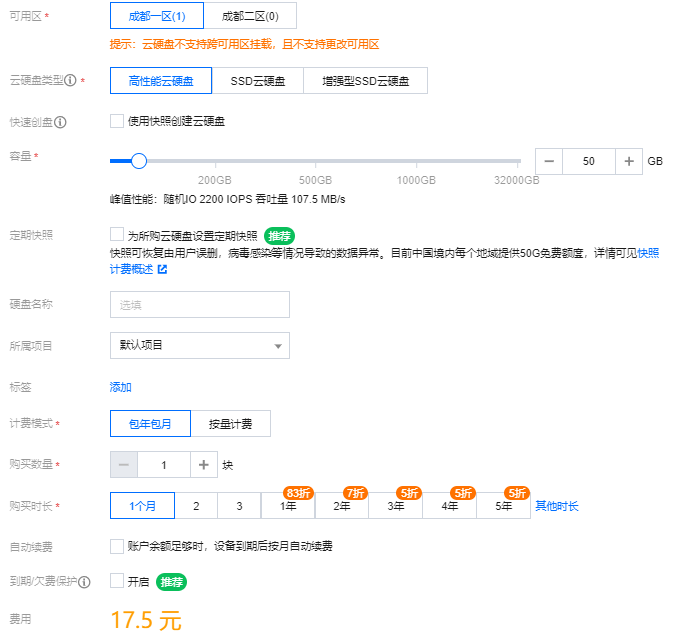Click the capacity slider handle
Viewport: 676px width, 635px height.
tap(139, 161)
